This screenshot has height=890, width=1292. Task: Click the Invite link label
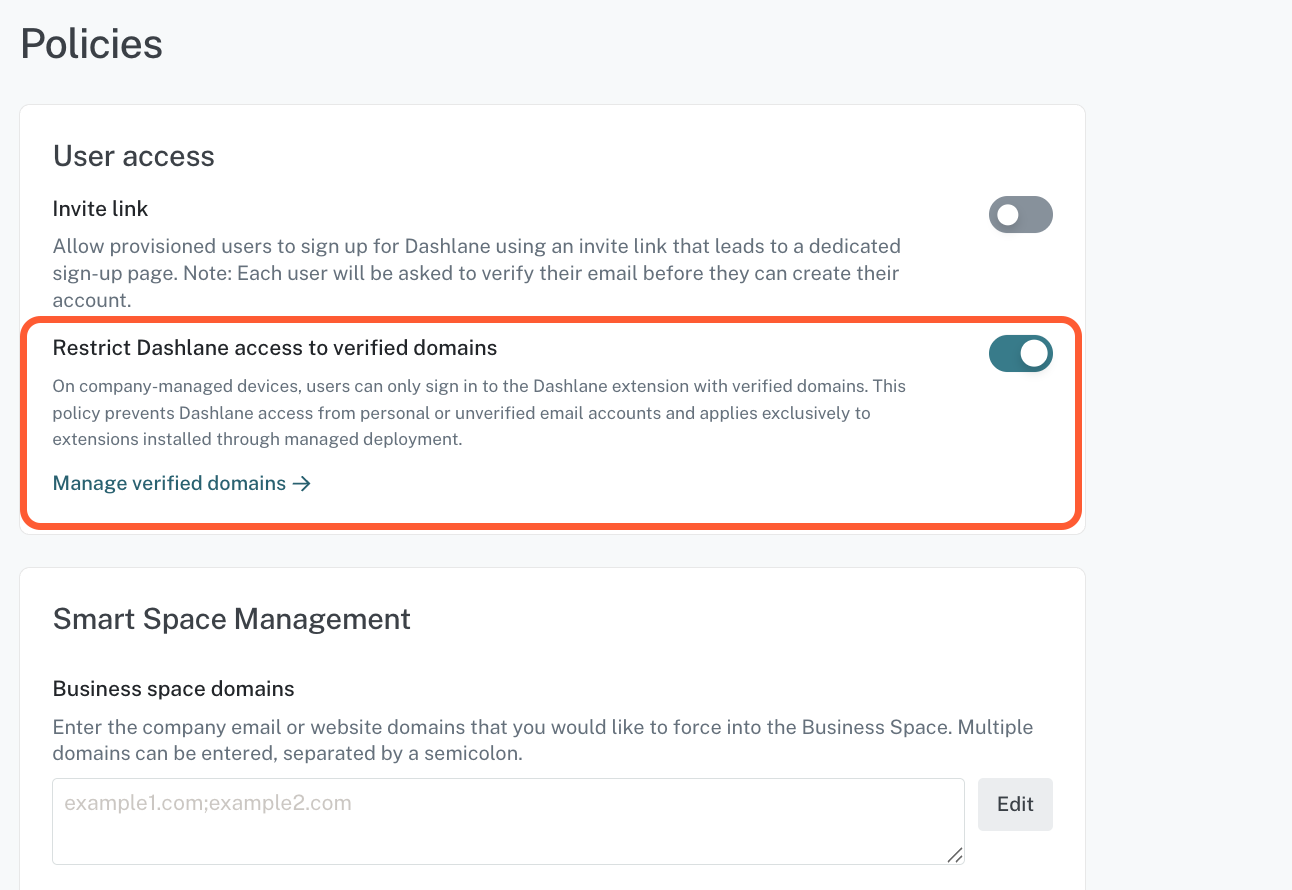tap(100, 209)
